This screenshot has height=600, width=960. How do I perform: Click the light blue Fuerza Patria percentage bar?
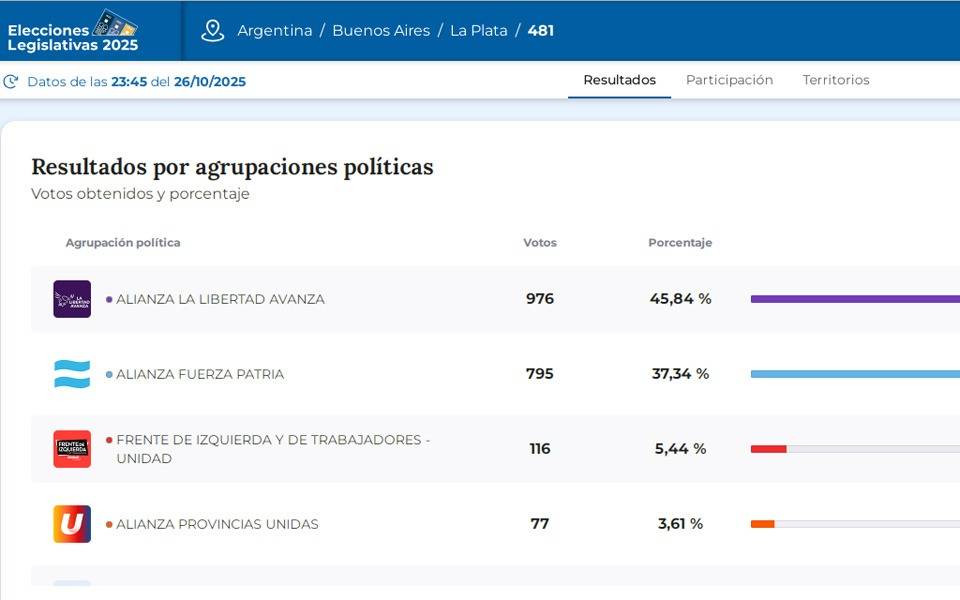(x=855, y=374)
